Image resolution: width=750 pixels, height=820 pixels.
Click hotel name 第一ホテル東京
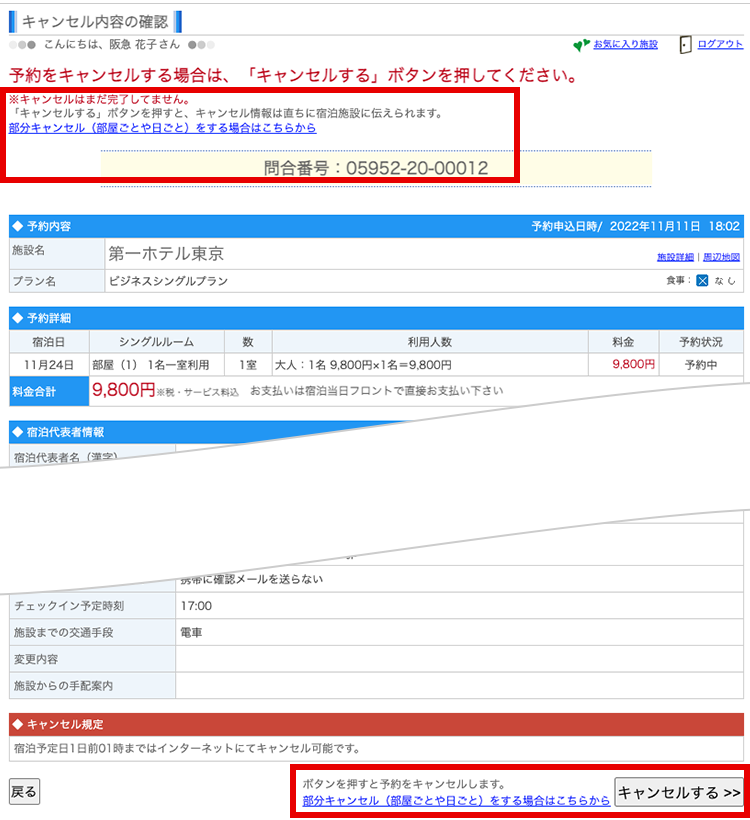click(165, 254)
